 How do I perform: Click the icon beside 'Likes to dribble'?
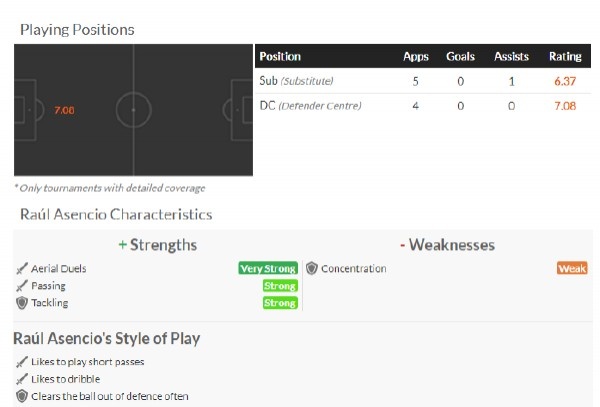click(21, 379)
